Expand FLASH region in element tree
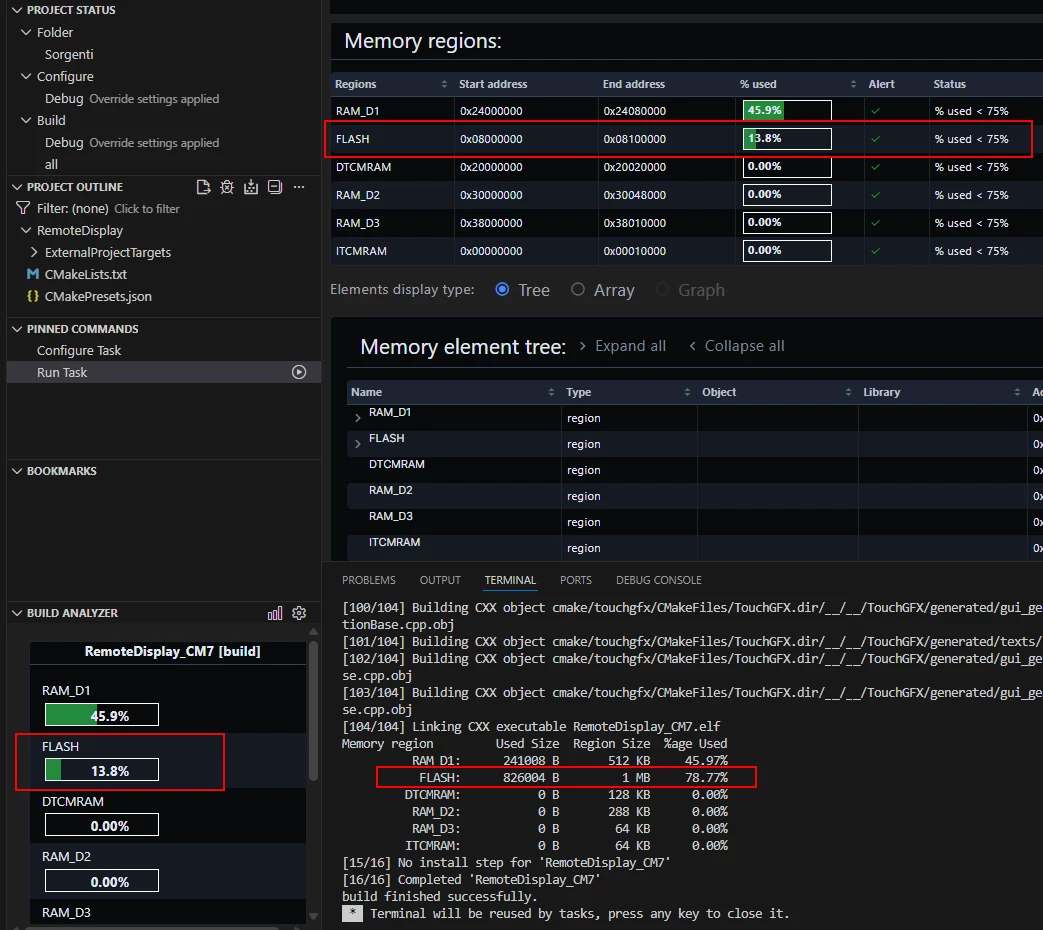This screenshot has height=930, width=1043. (x=358, y=444)
